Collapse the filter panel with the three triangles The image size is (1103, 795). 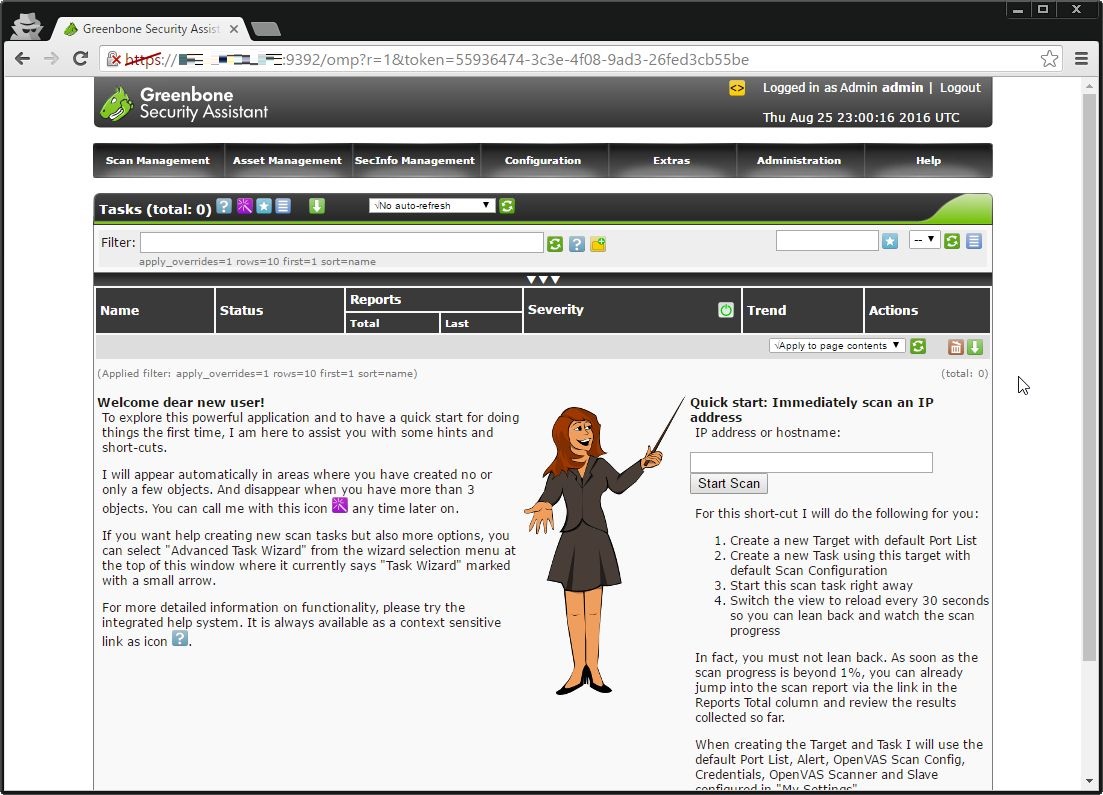[x=543, y=279]
